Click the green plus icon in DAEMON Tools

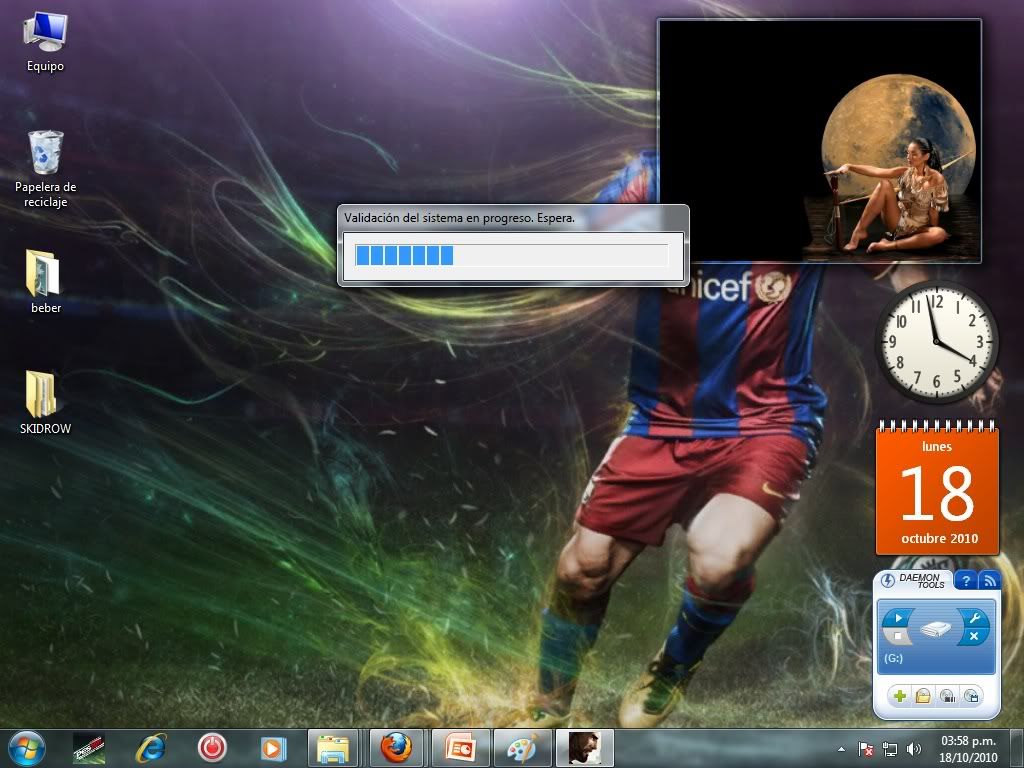(900, 696)
